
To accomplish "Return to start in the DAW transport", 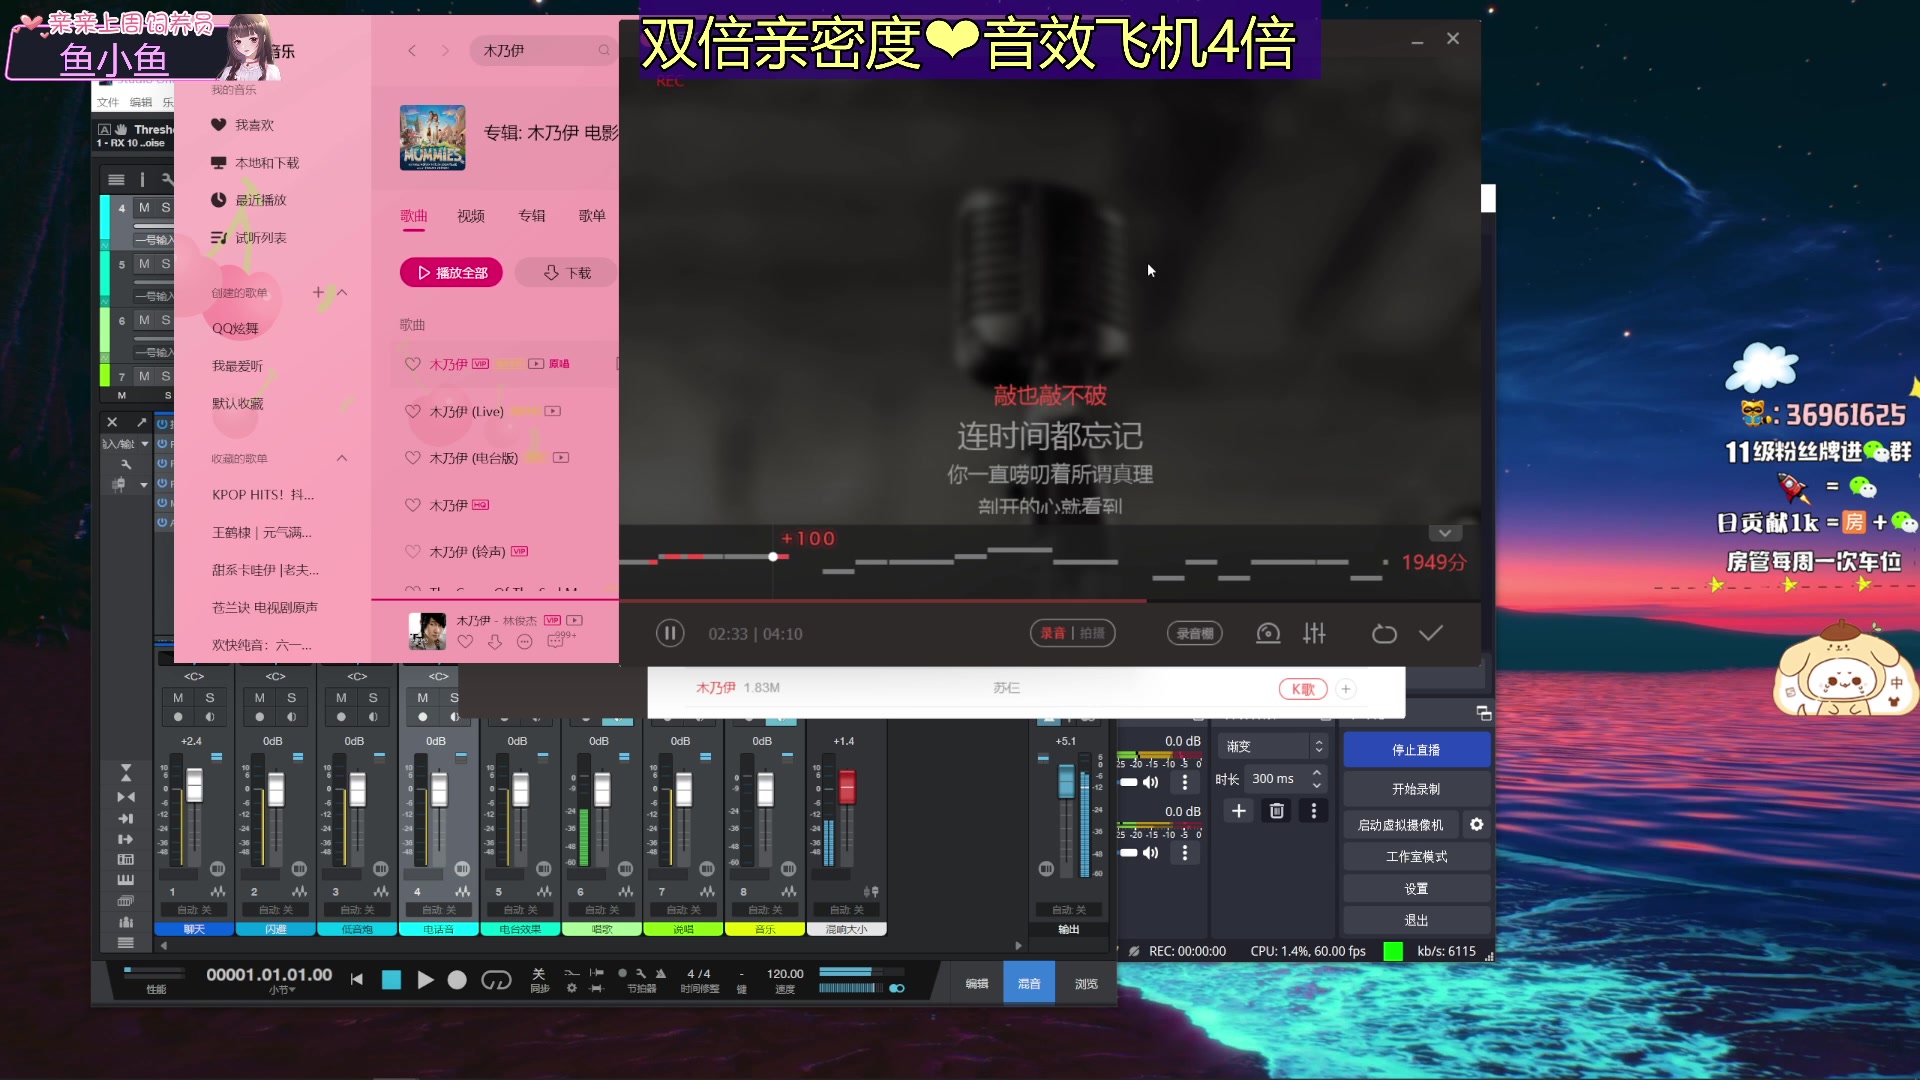I will 357,980.
